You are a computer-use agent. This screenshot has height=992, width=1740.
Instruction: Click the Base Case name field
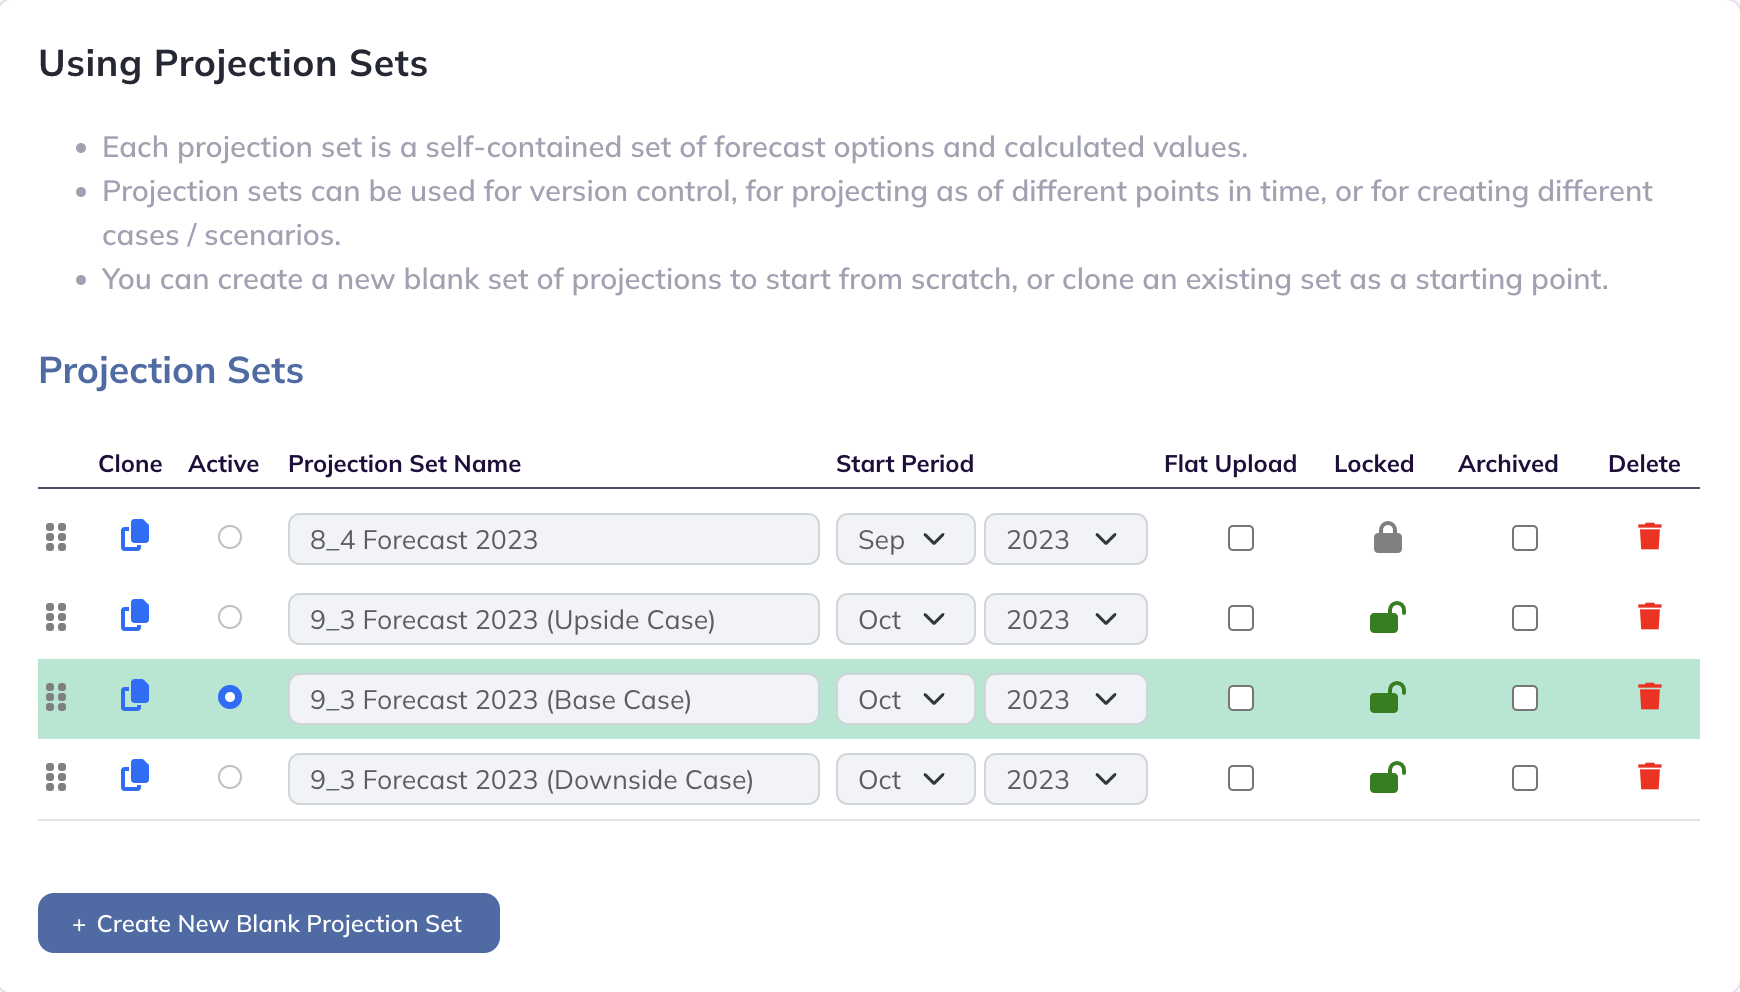(x=553, y=699)
